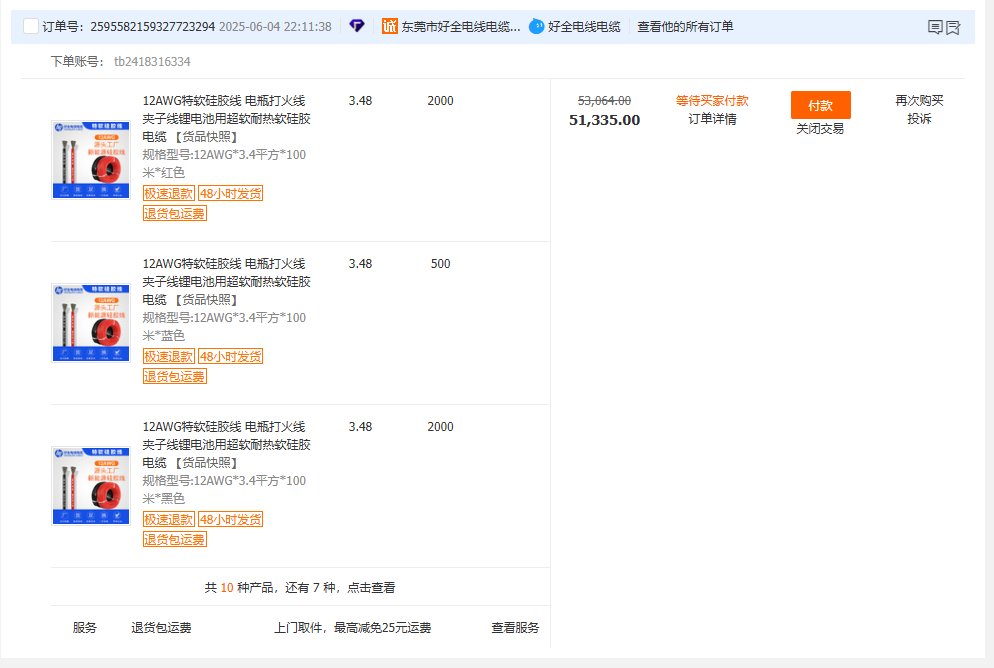Click order number 2595582159327723294
Image resolution: width=994 pixels, height=668 pixels.
pos(152,27)
